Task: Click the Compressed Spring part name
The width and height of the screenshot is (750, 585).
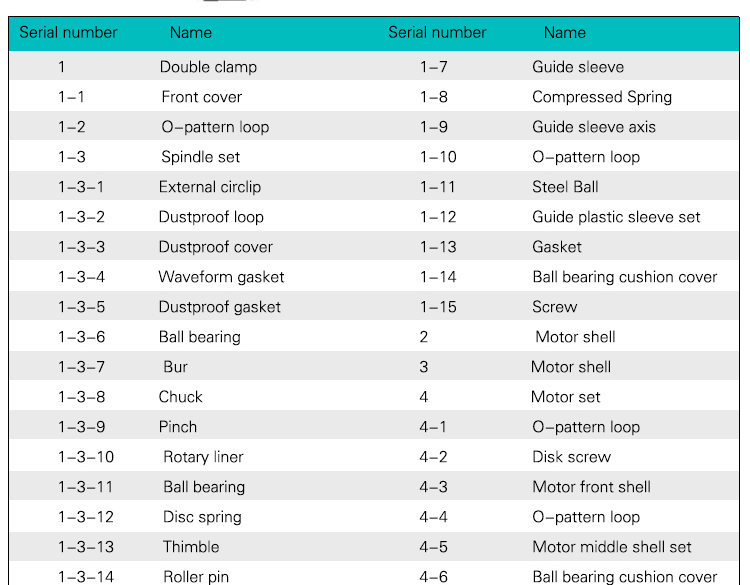Action: click(602, 97)
